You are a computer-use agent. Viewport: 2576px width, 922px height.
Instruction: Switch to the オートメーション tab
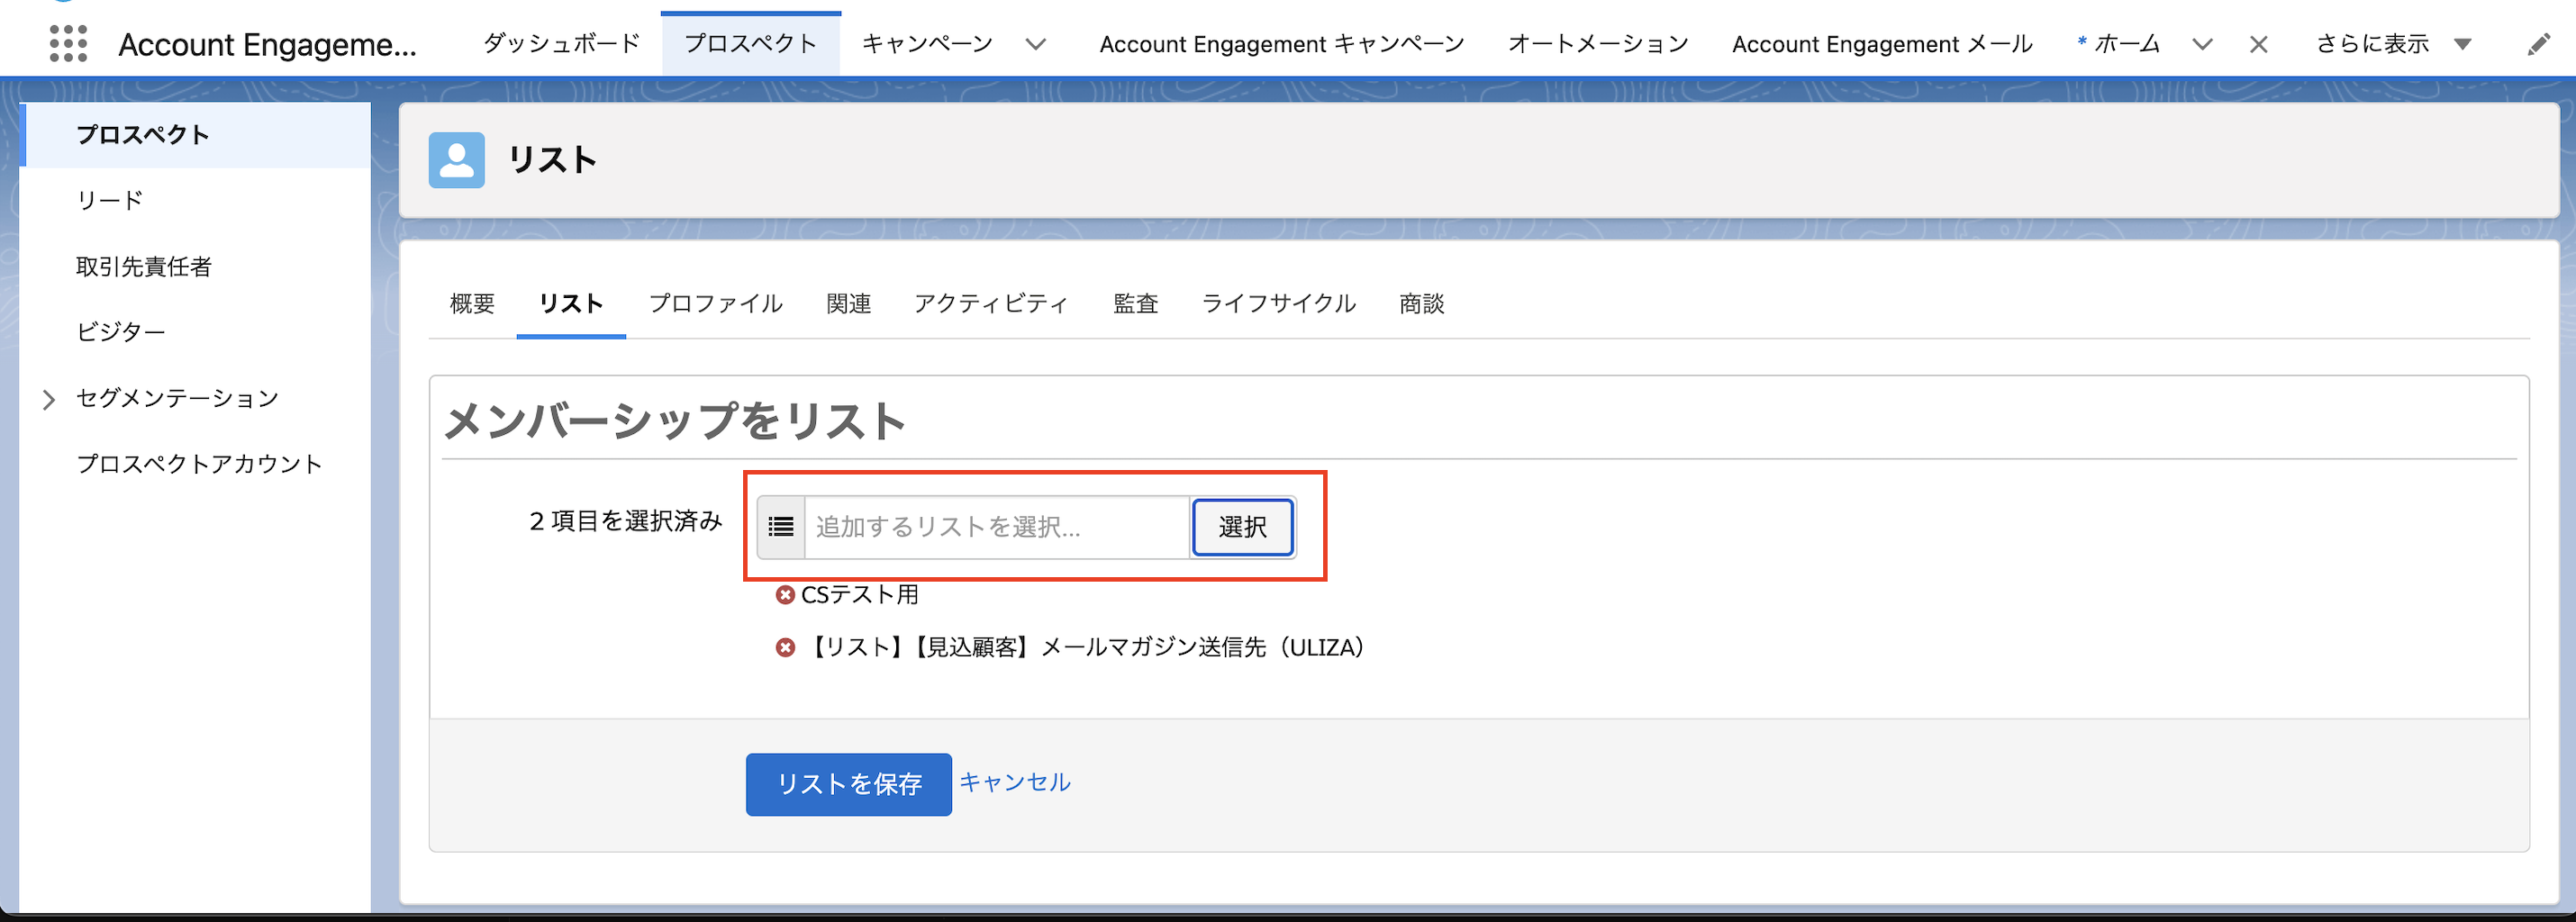pos(1598,44)
